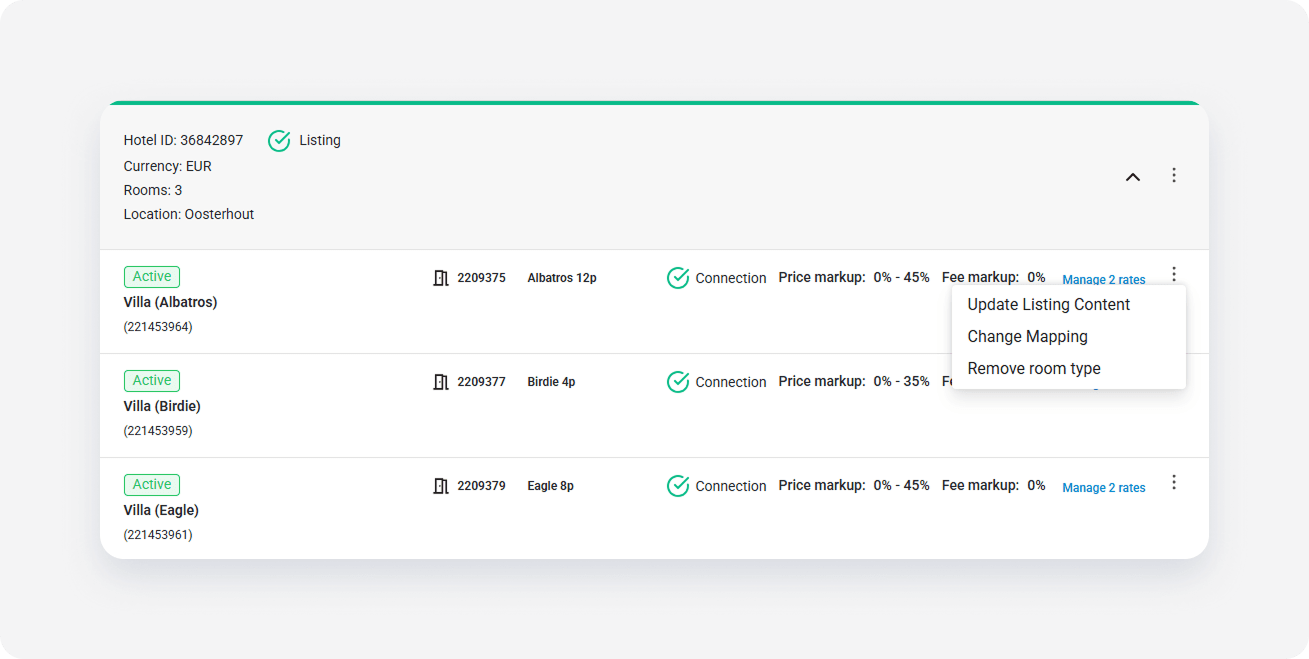Click the door icon beside 2209377
Viewport: 1309px width, 659px height.
[441, 382]
